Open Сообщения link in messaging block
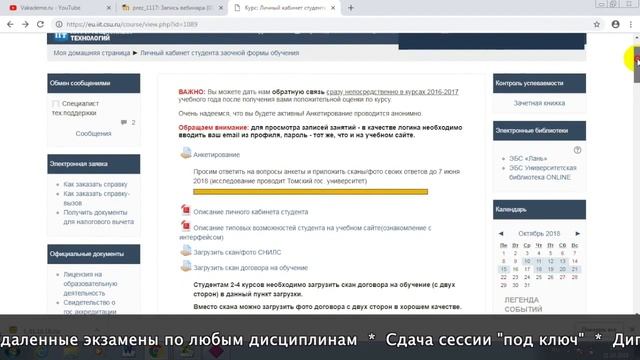Viewport: 640px width, 360px height. click(x=93, y=133)
